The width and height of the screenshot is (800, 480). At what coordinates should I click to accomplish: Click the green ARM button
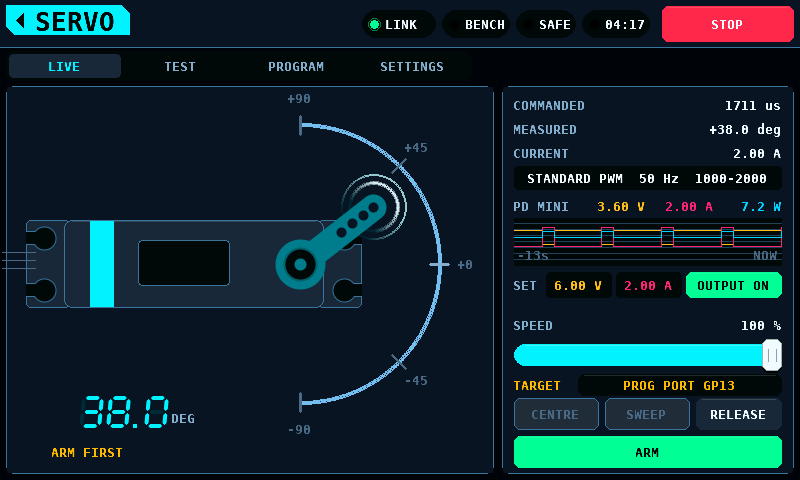tap(647, 452)
